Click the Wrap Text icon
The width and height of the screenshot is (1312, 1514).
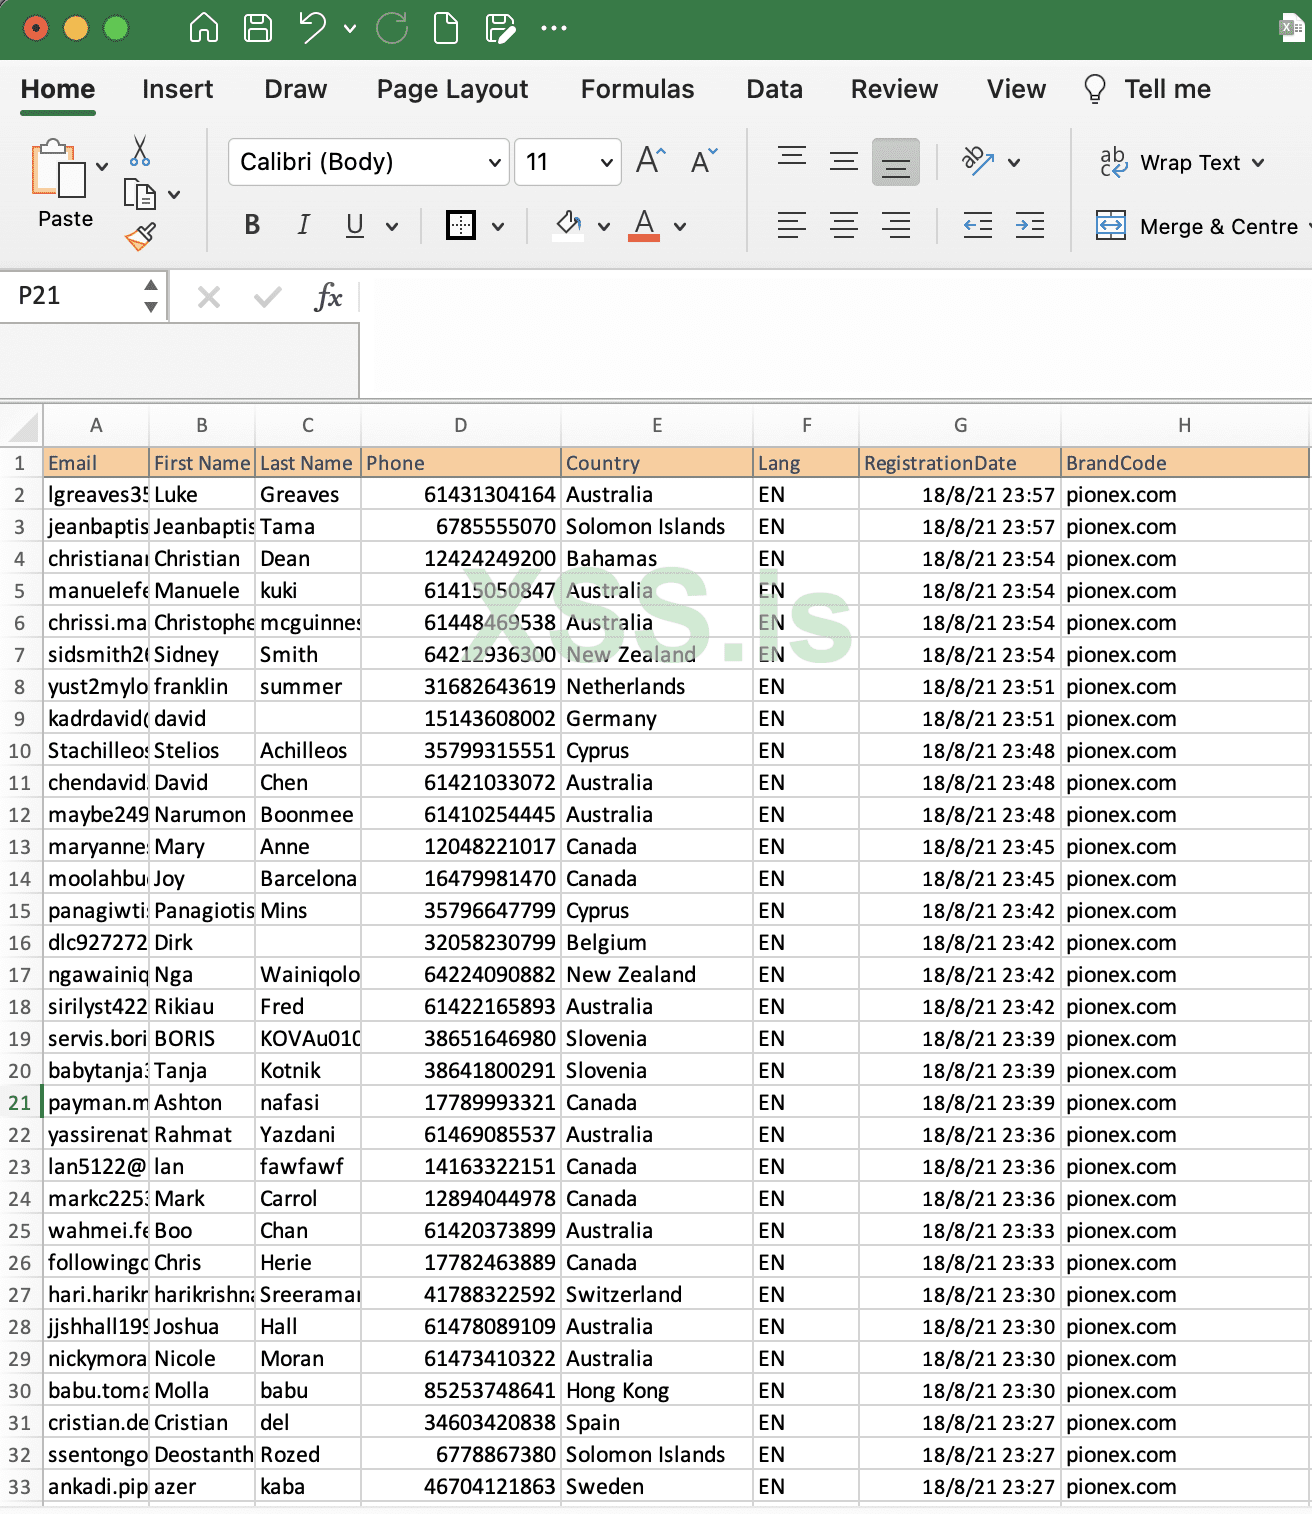[1113, 162]
